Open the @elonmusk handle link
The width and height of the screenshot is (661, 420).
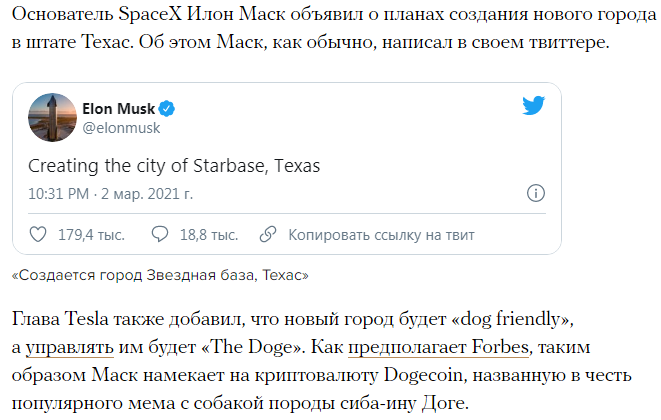(120, 128)
